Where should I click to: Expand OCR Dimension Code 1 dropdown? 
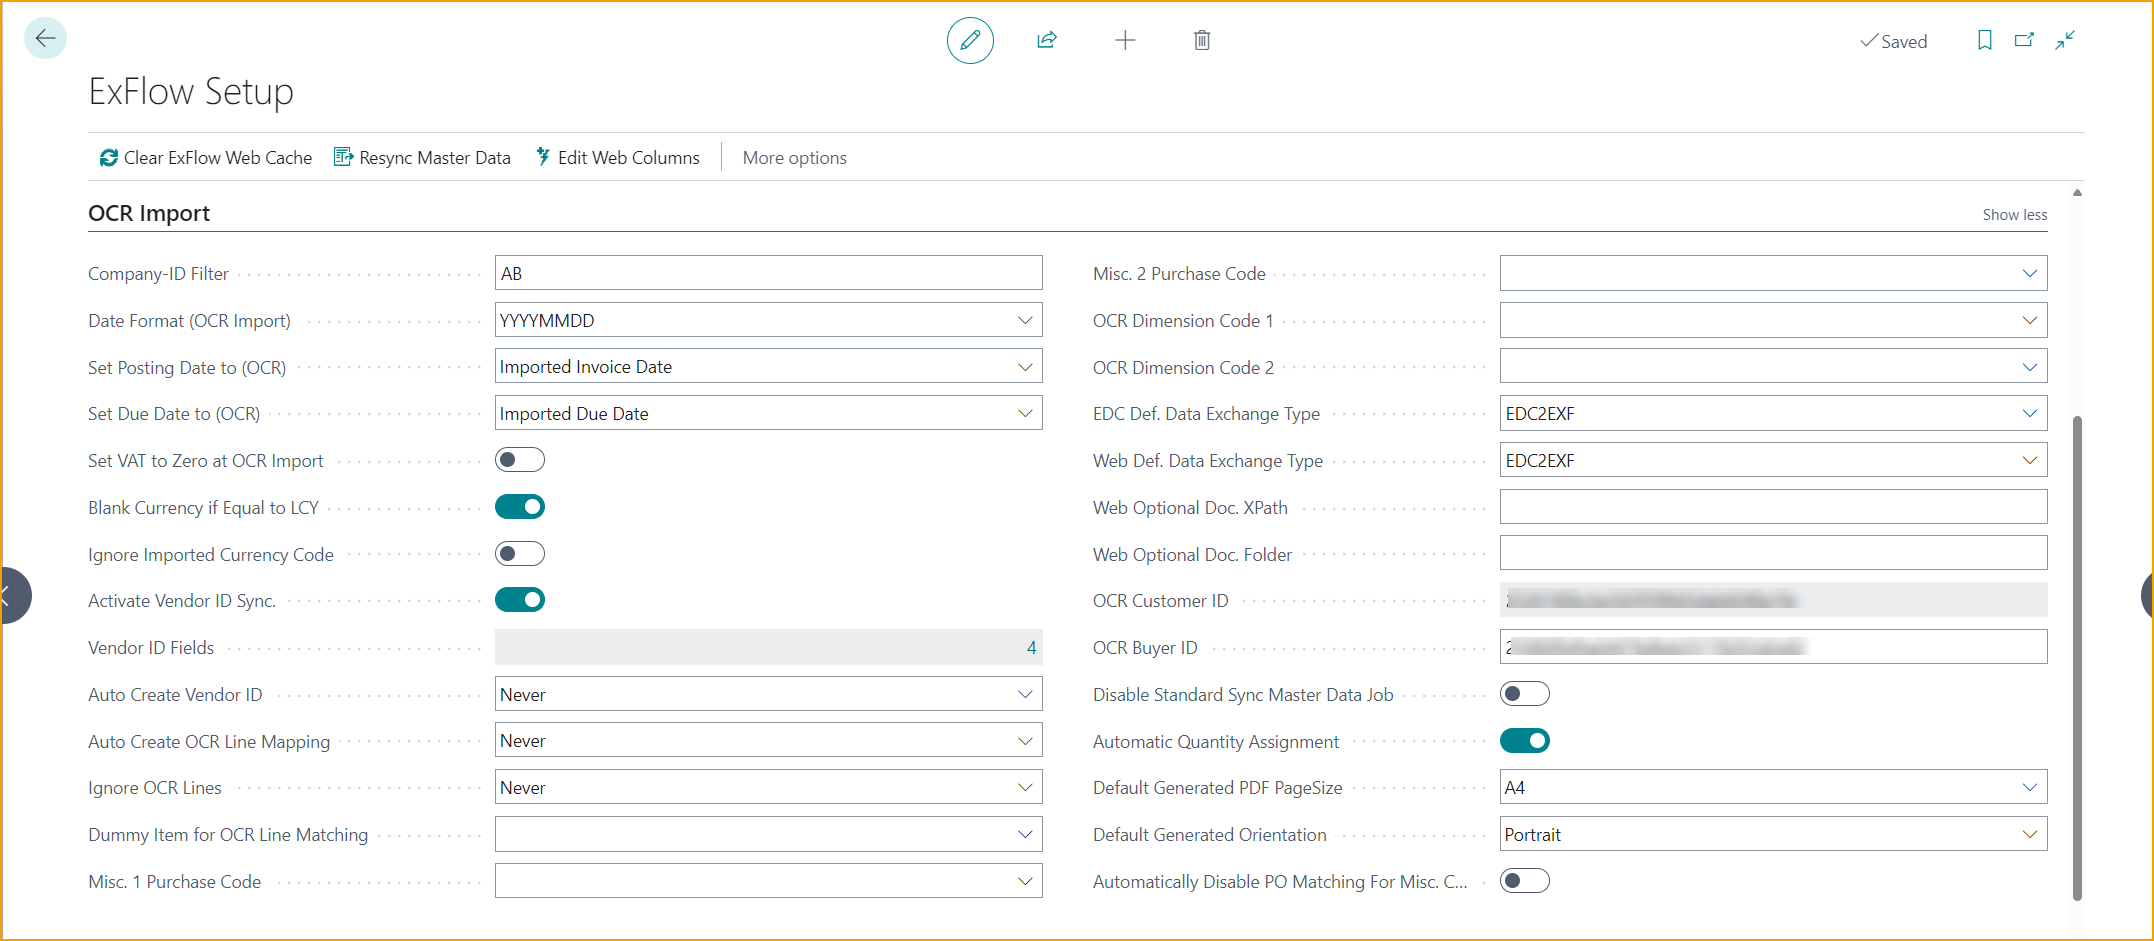2030,320
